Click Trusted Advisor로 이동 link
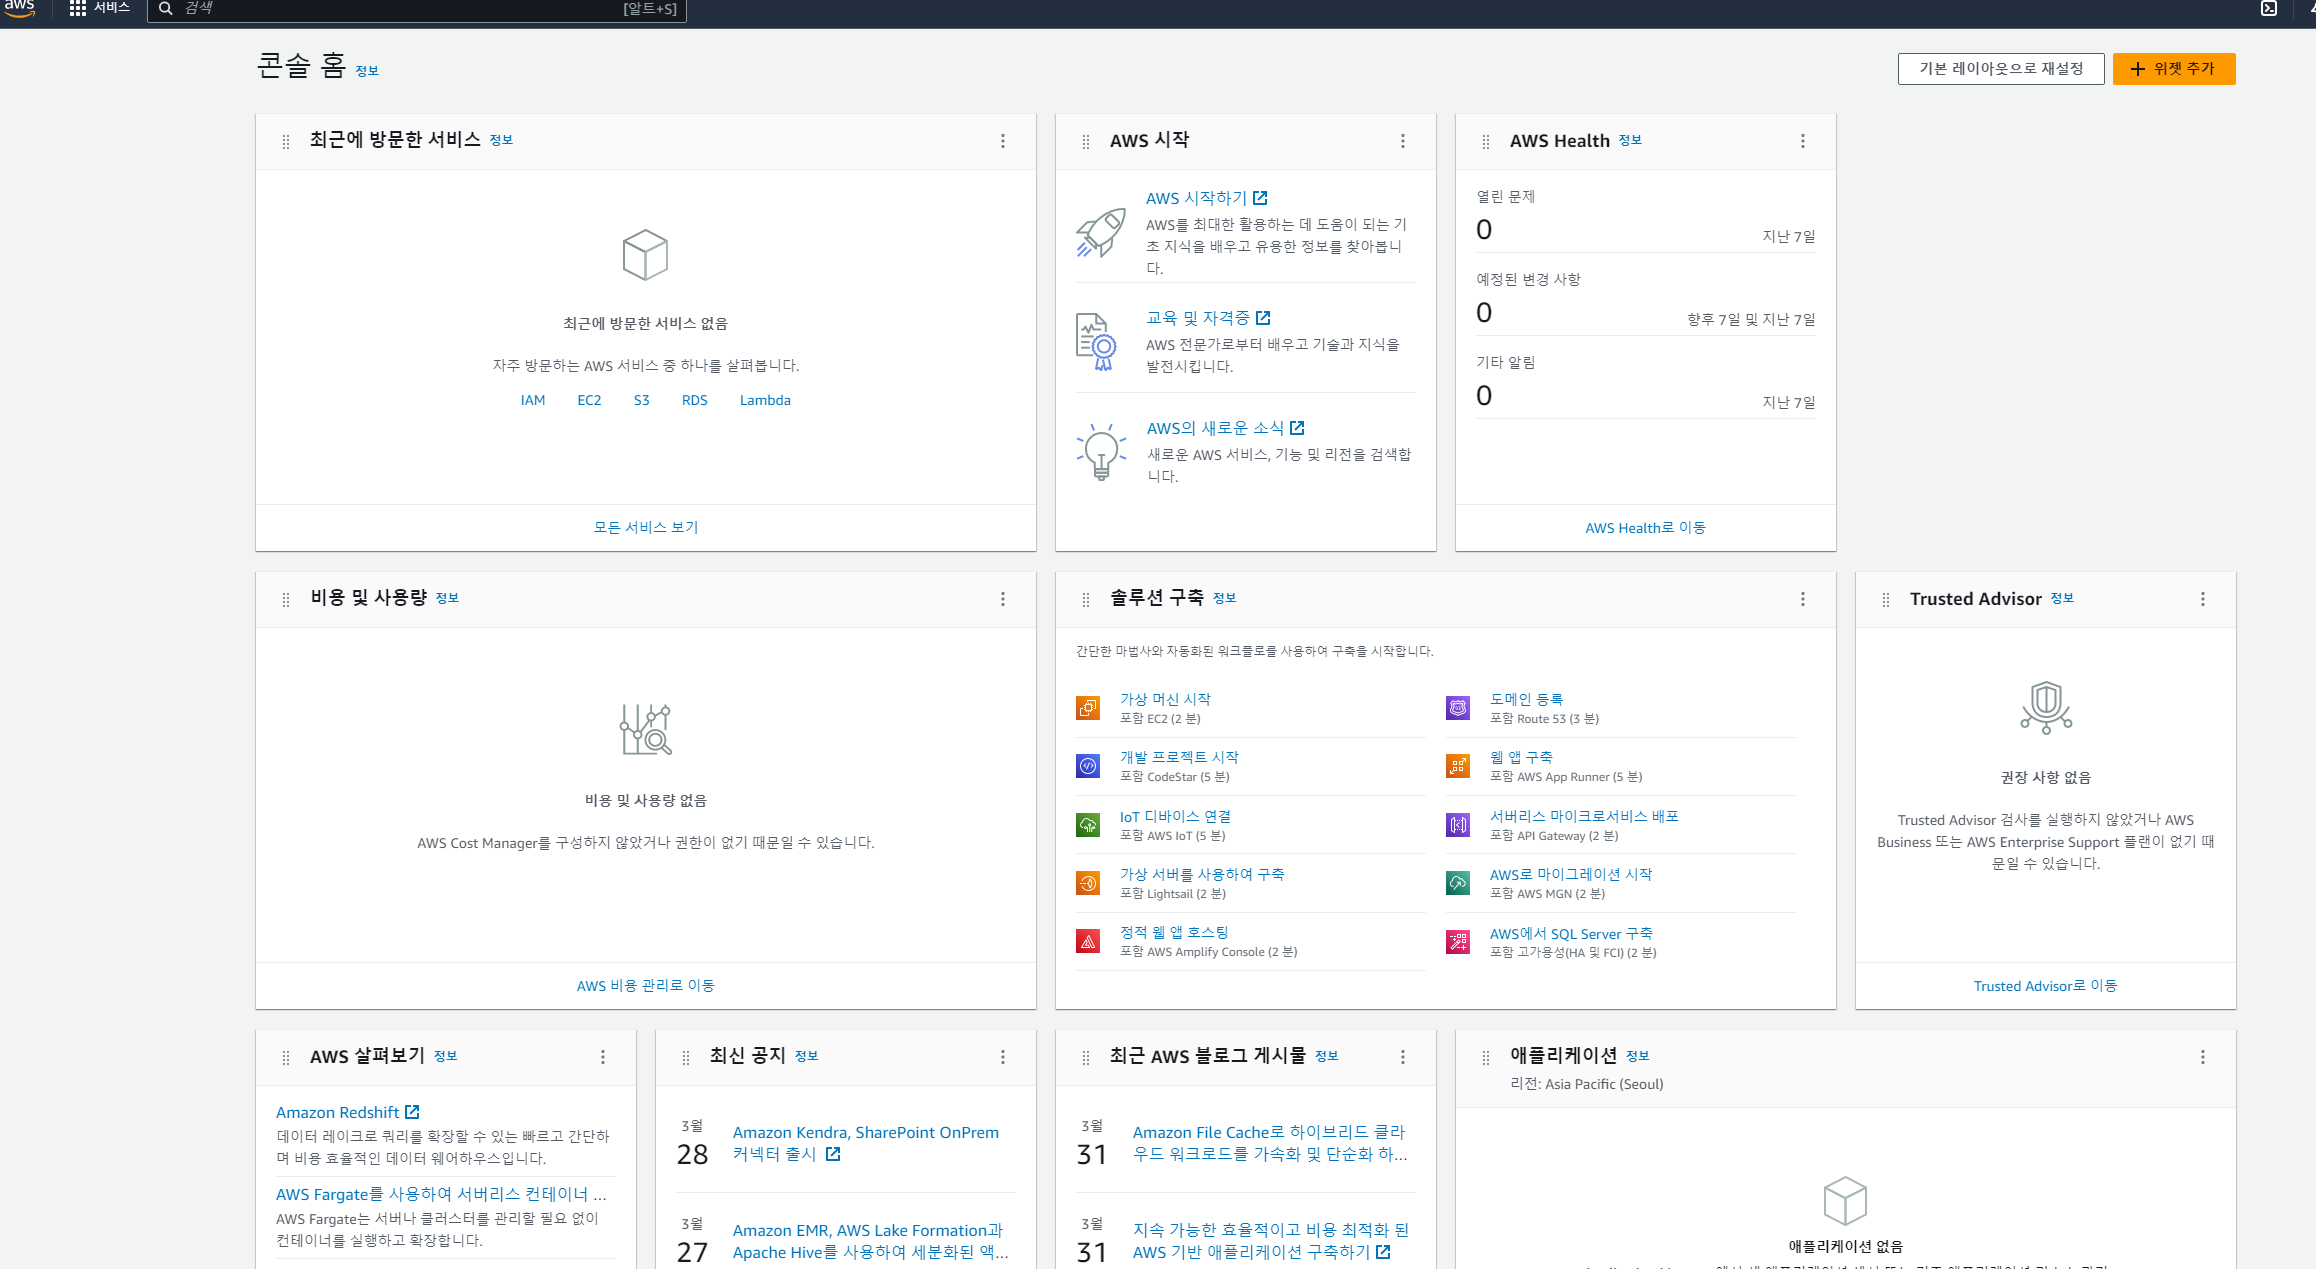 click(x=2045, y=986)
